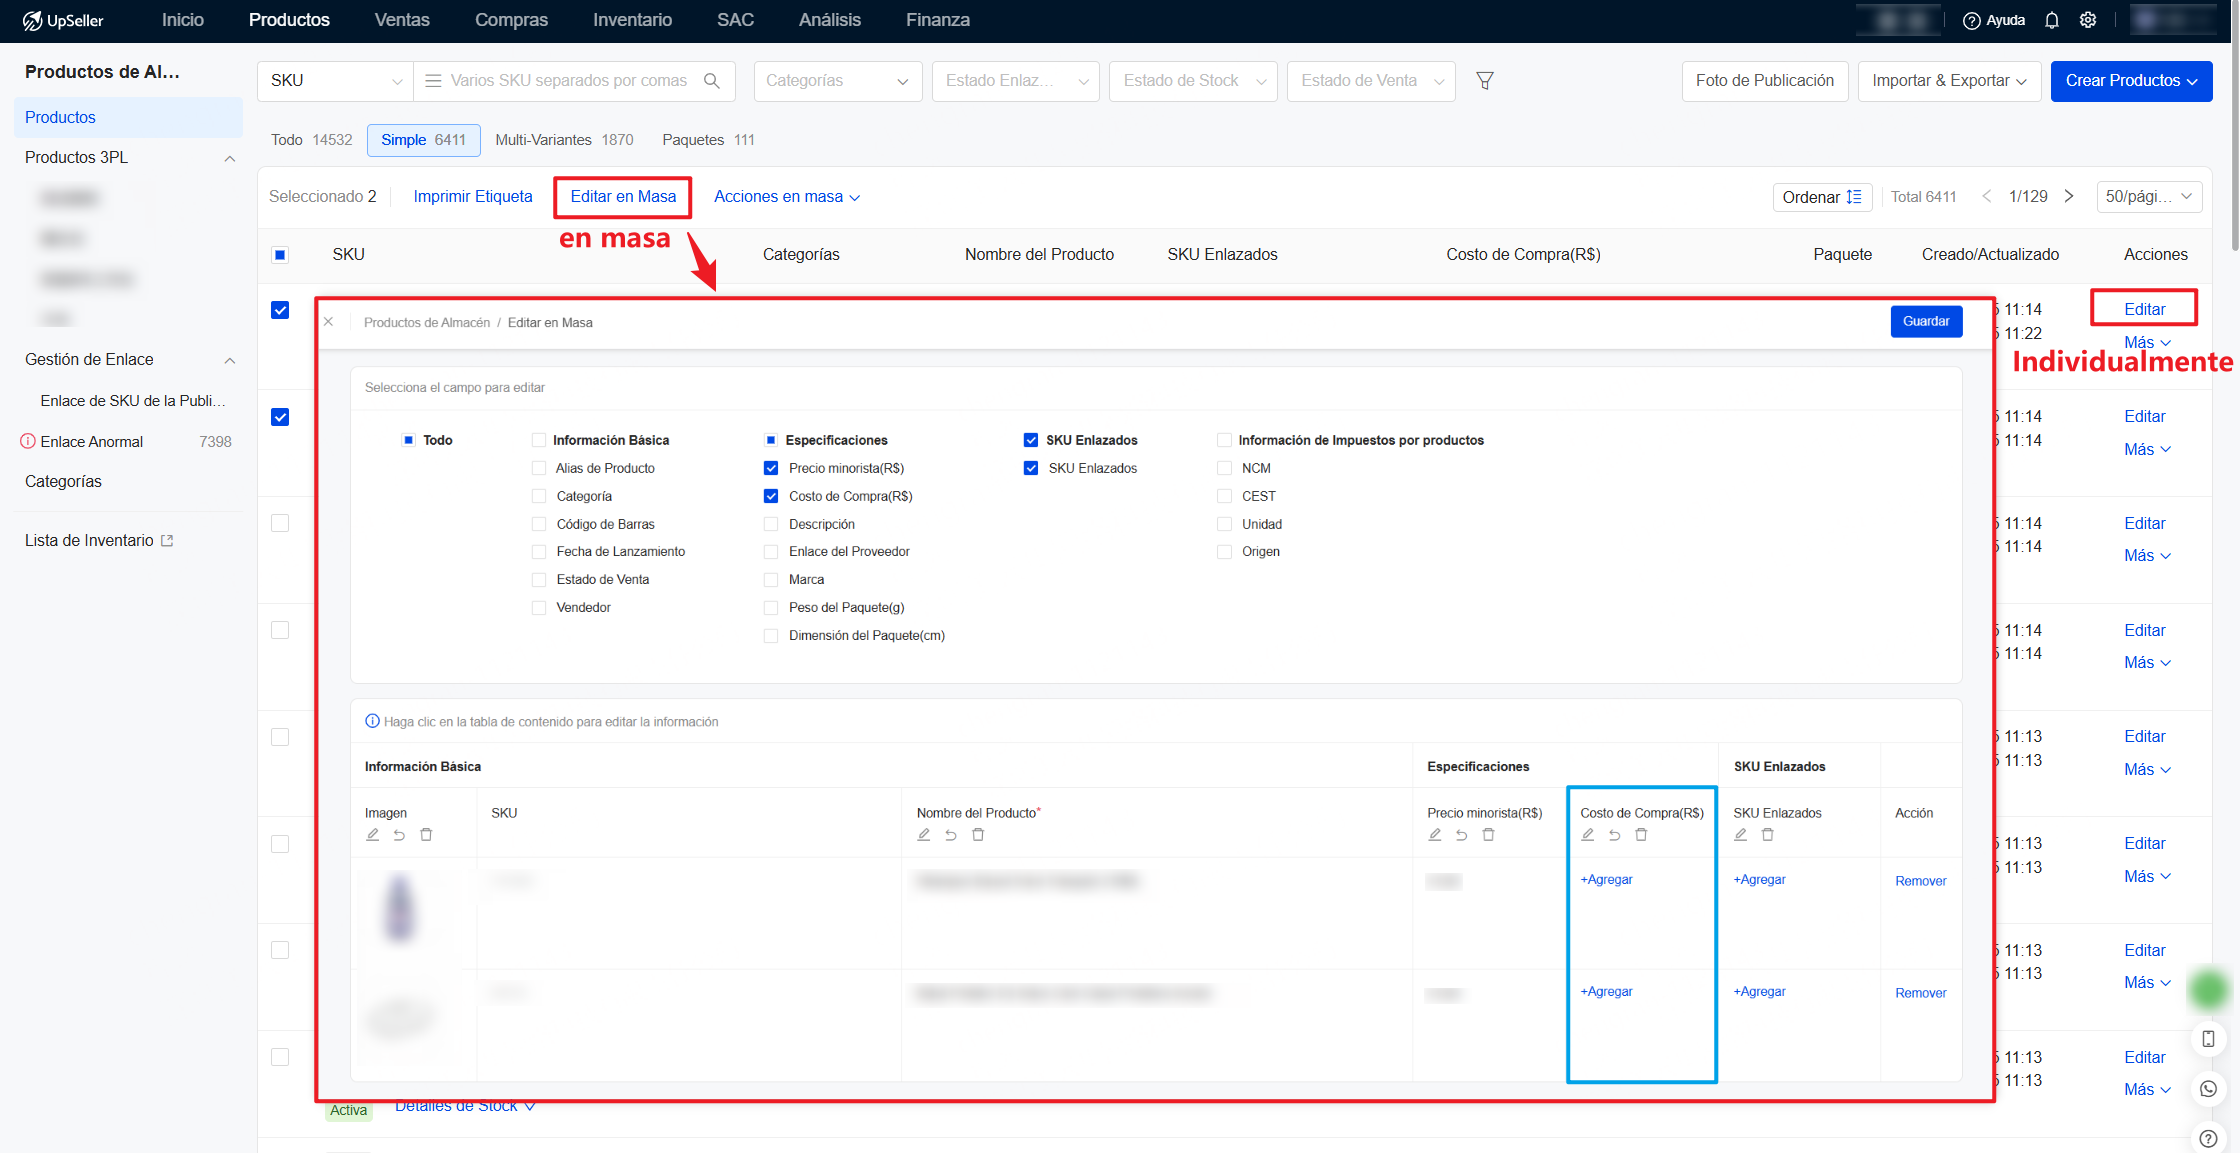2240x1153 pixels.
Task: Click the undo icon under Nombre del Producto
Action: pos(951,835)
